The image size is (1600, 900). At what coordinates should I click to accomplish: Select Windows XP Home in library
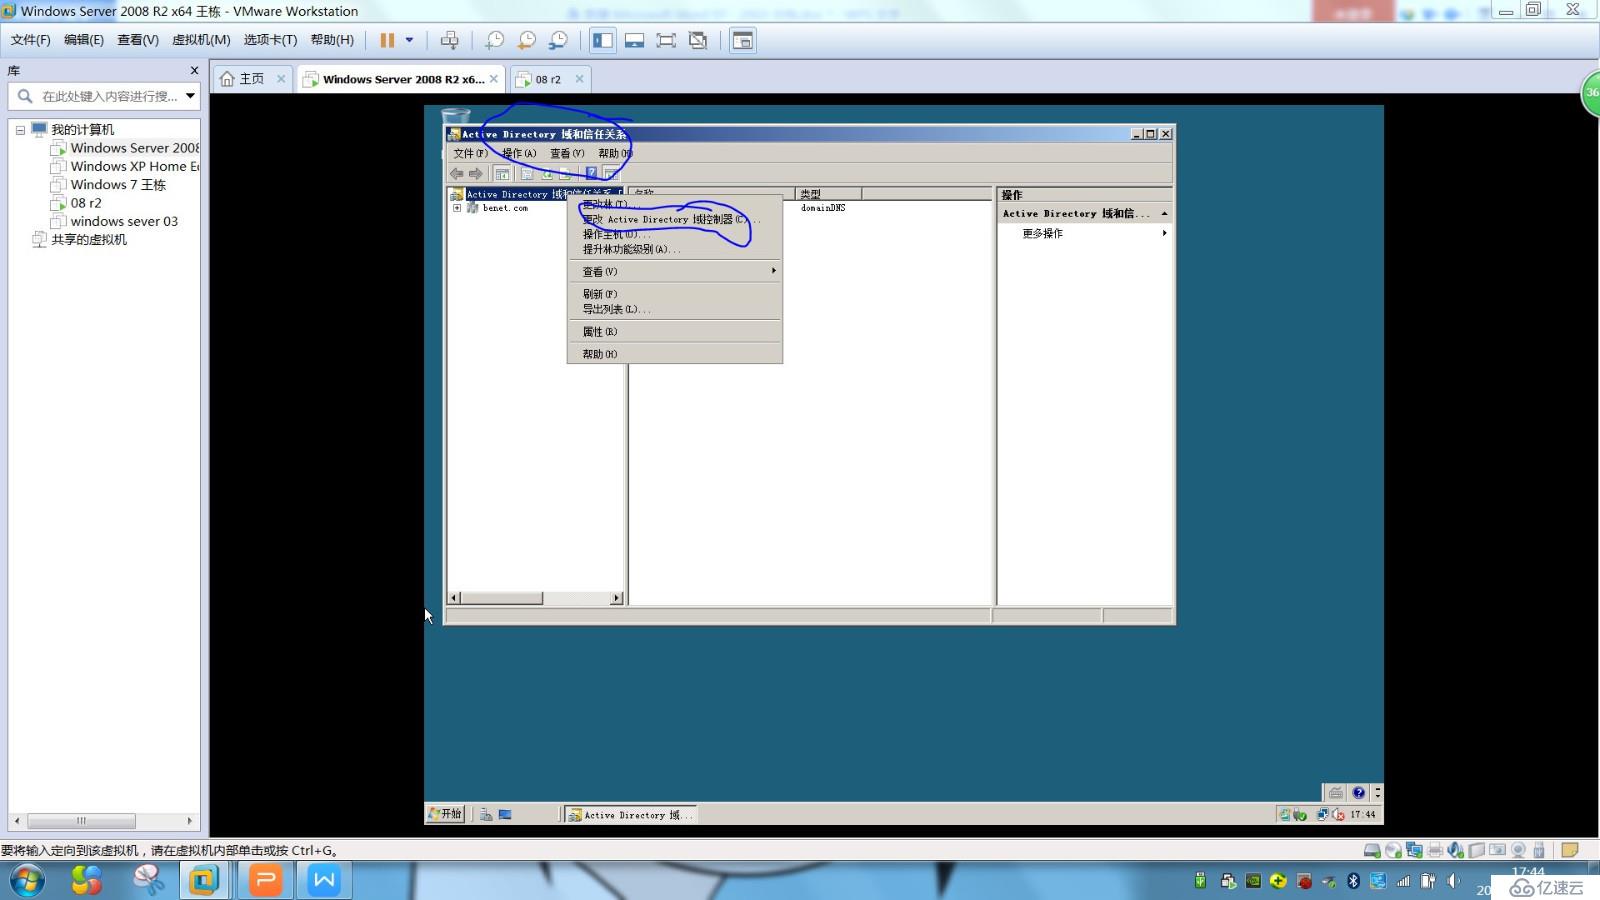coord(125,166)
